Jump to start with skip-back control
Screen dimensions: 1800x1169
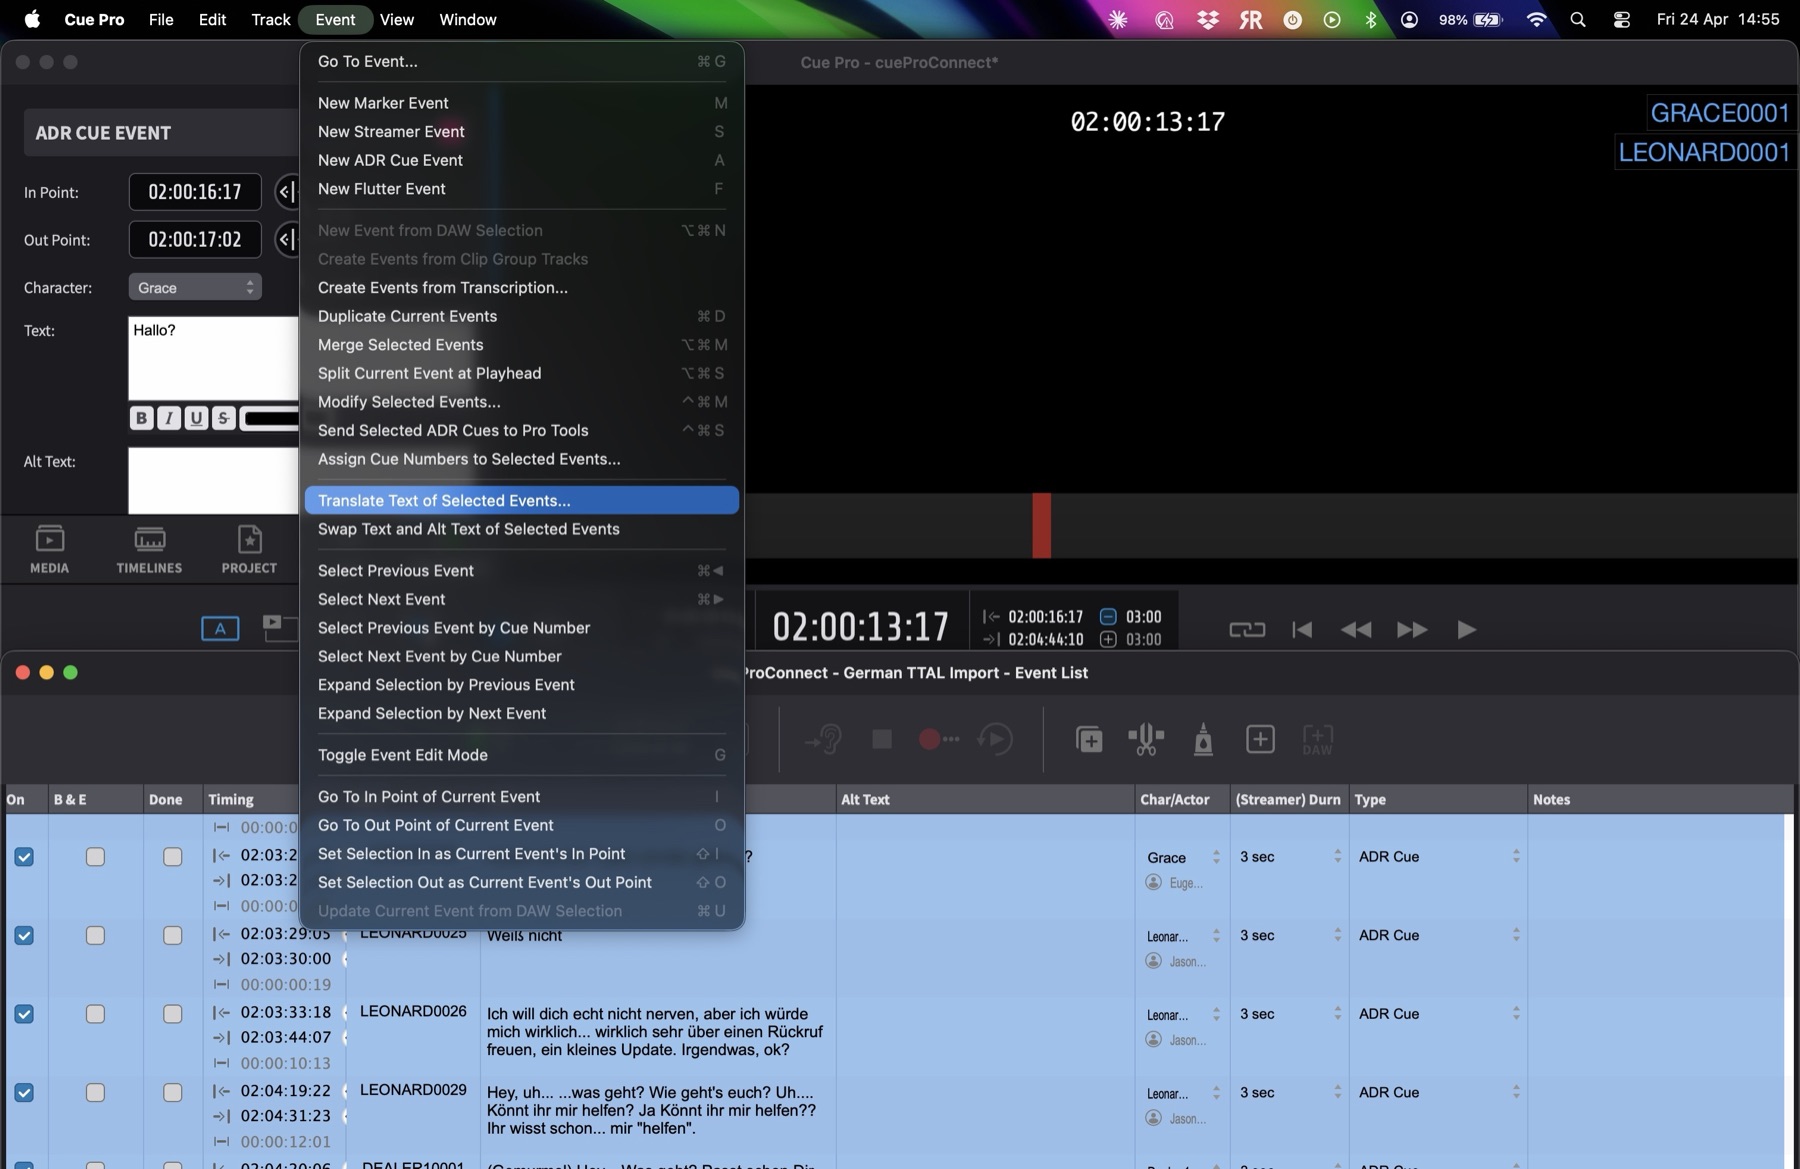[x=1302, y=629]
